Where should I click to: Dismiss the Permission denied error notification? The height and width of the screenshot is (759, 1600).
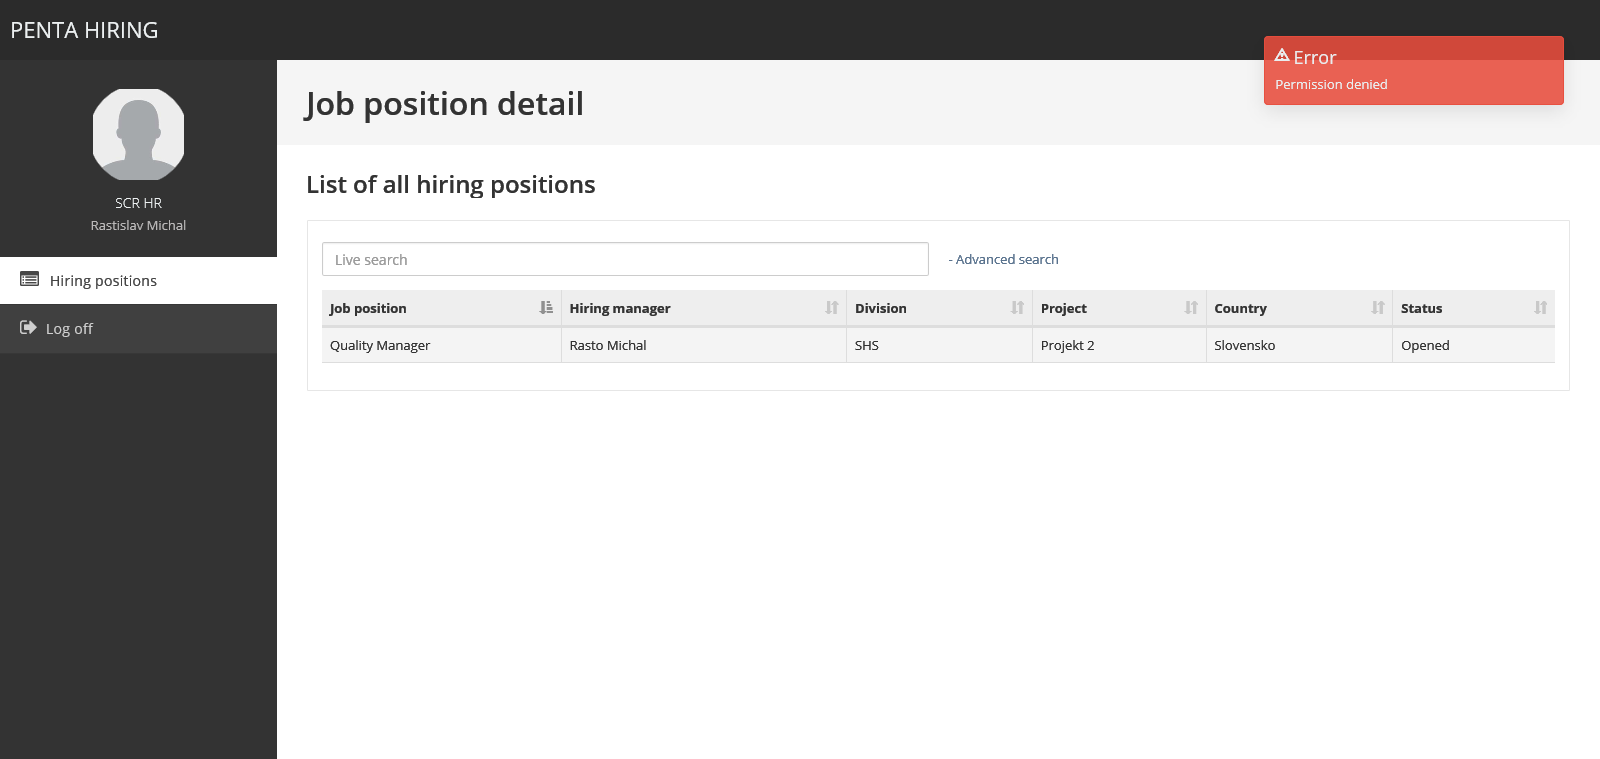coord(1413,71)
